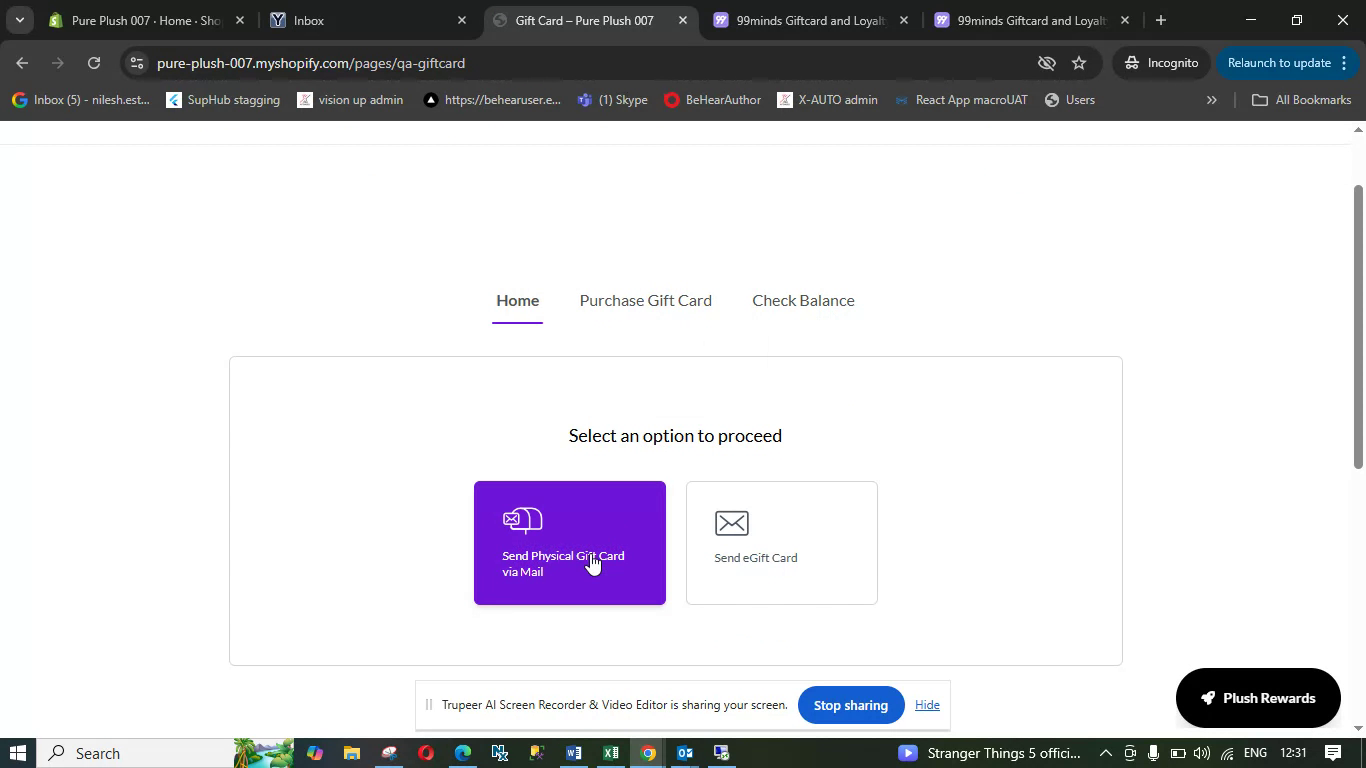Go back to the previous page
The width and height of the screenshot is (1366, 768).
point(22,63)
